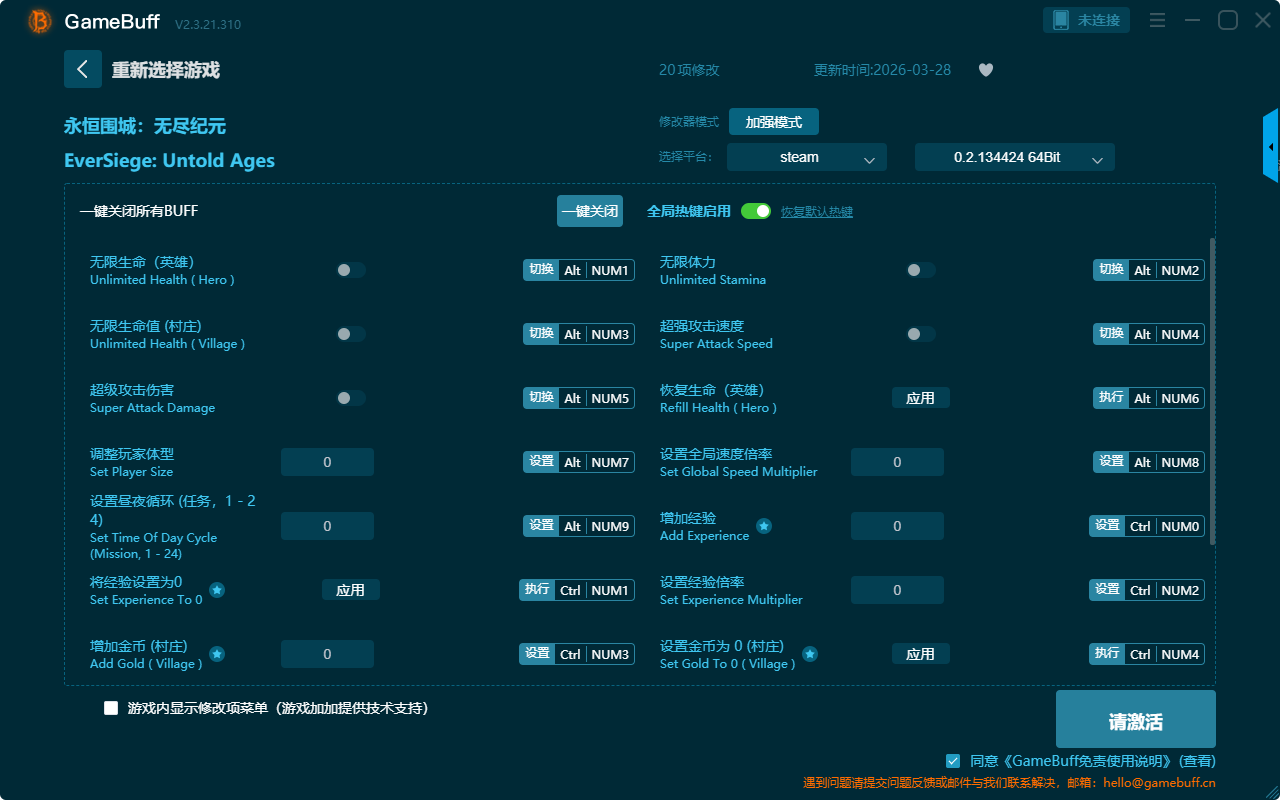Click the phone connection status icon
Screen dimensions: 1280x800
[1061, 20]
